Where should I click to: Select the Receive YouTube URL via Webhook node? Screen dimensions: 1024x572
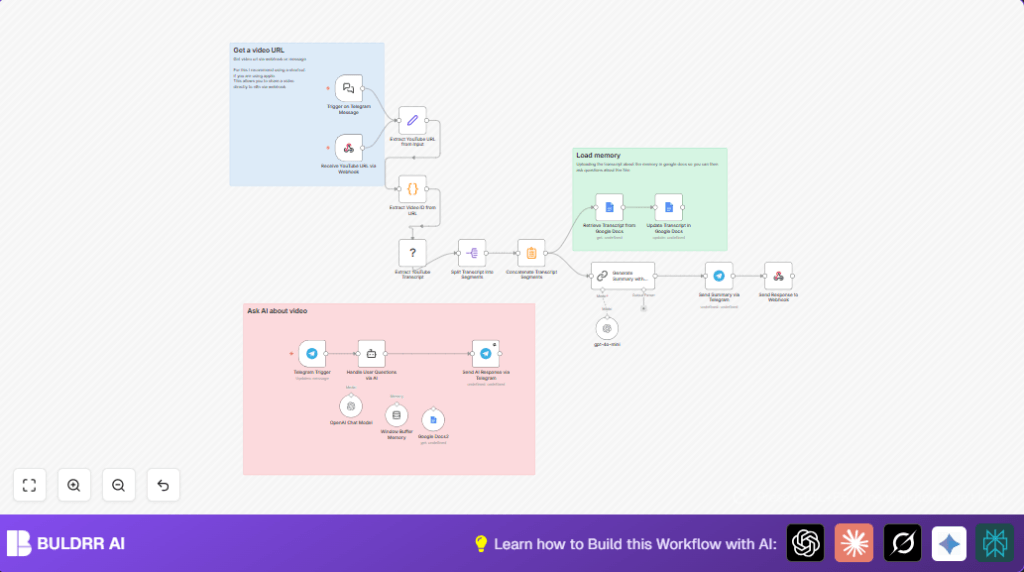(349, 149)
